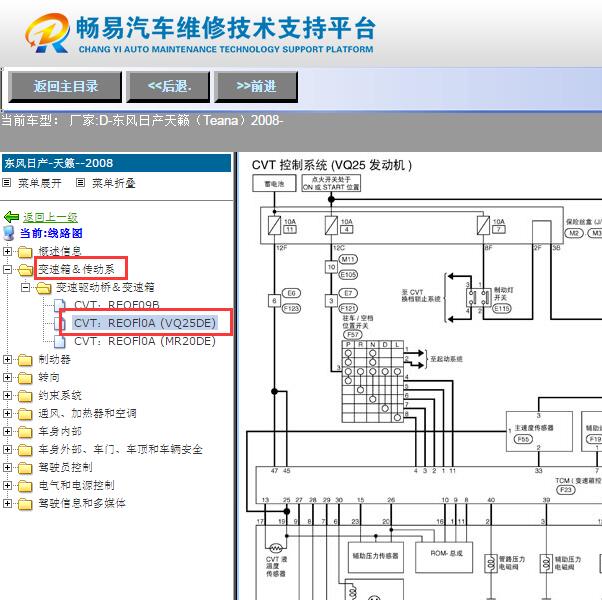Click the 概述信息 folder icon
Screen dimensions: 602x600
[x=25, y=252]
